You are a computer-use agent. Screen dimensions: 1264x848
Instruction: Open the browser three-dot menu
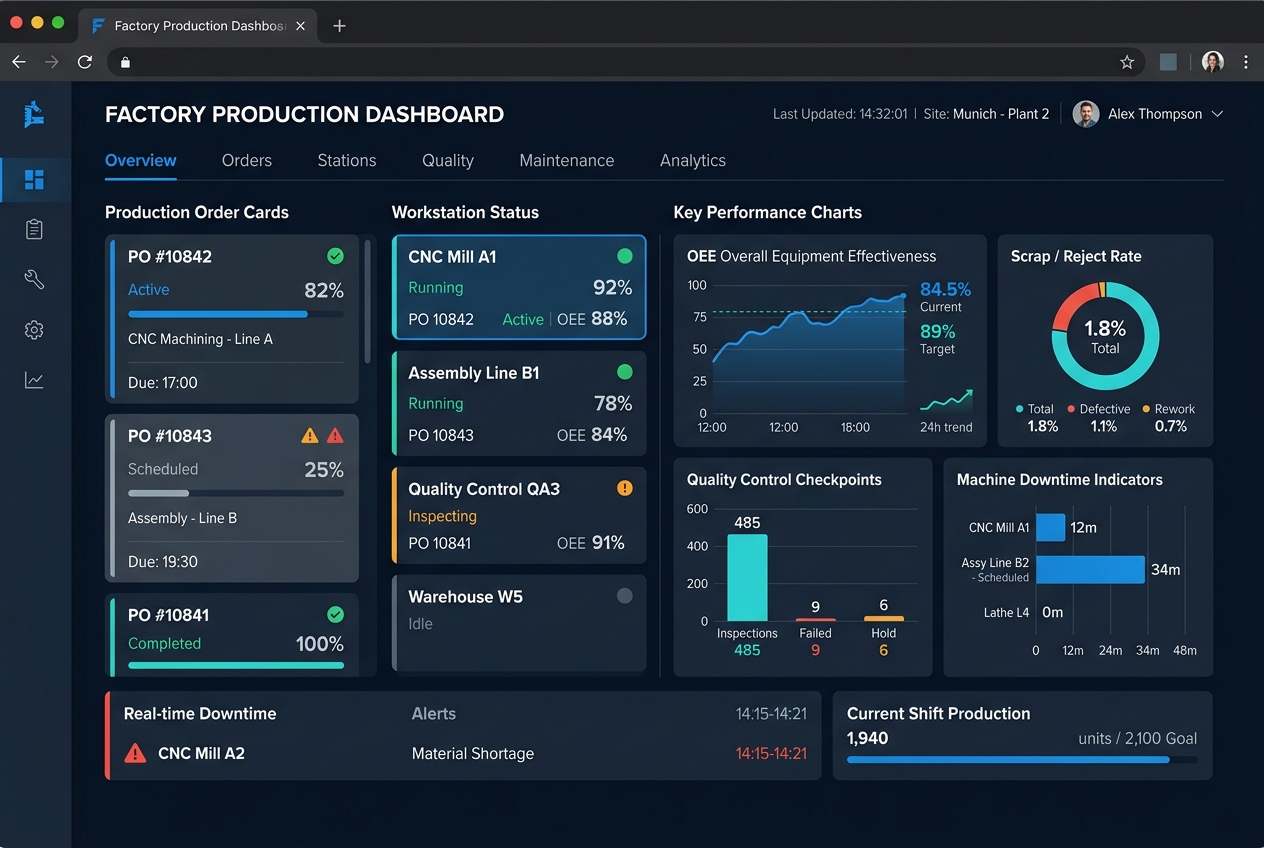(1246, 62)
